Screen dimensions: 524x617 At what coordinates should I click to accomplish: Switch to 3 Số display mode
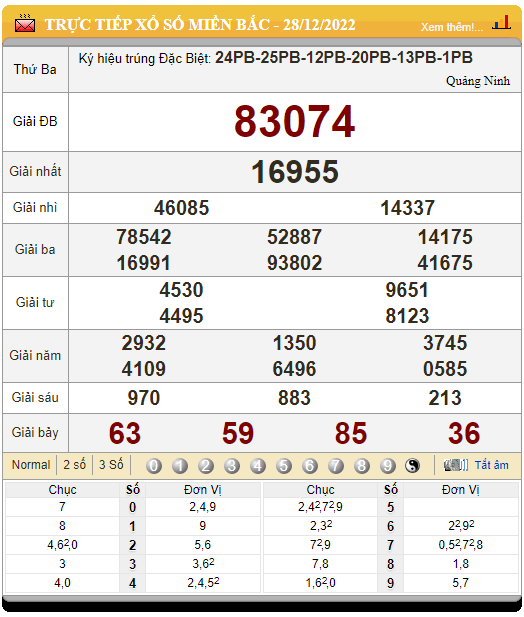tap(111, 465)
